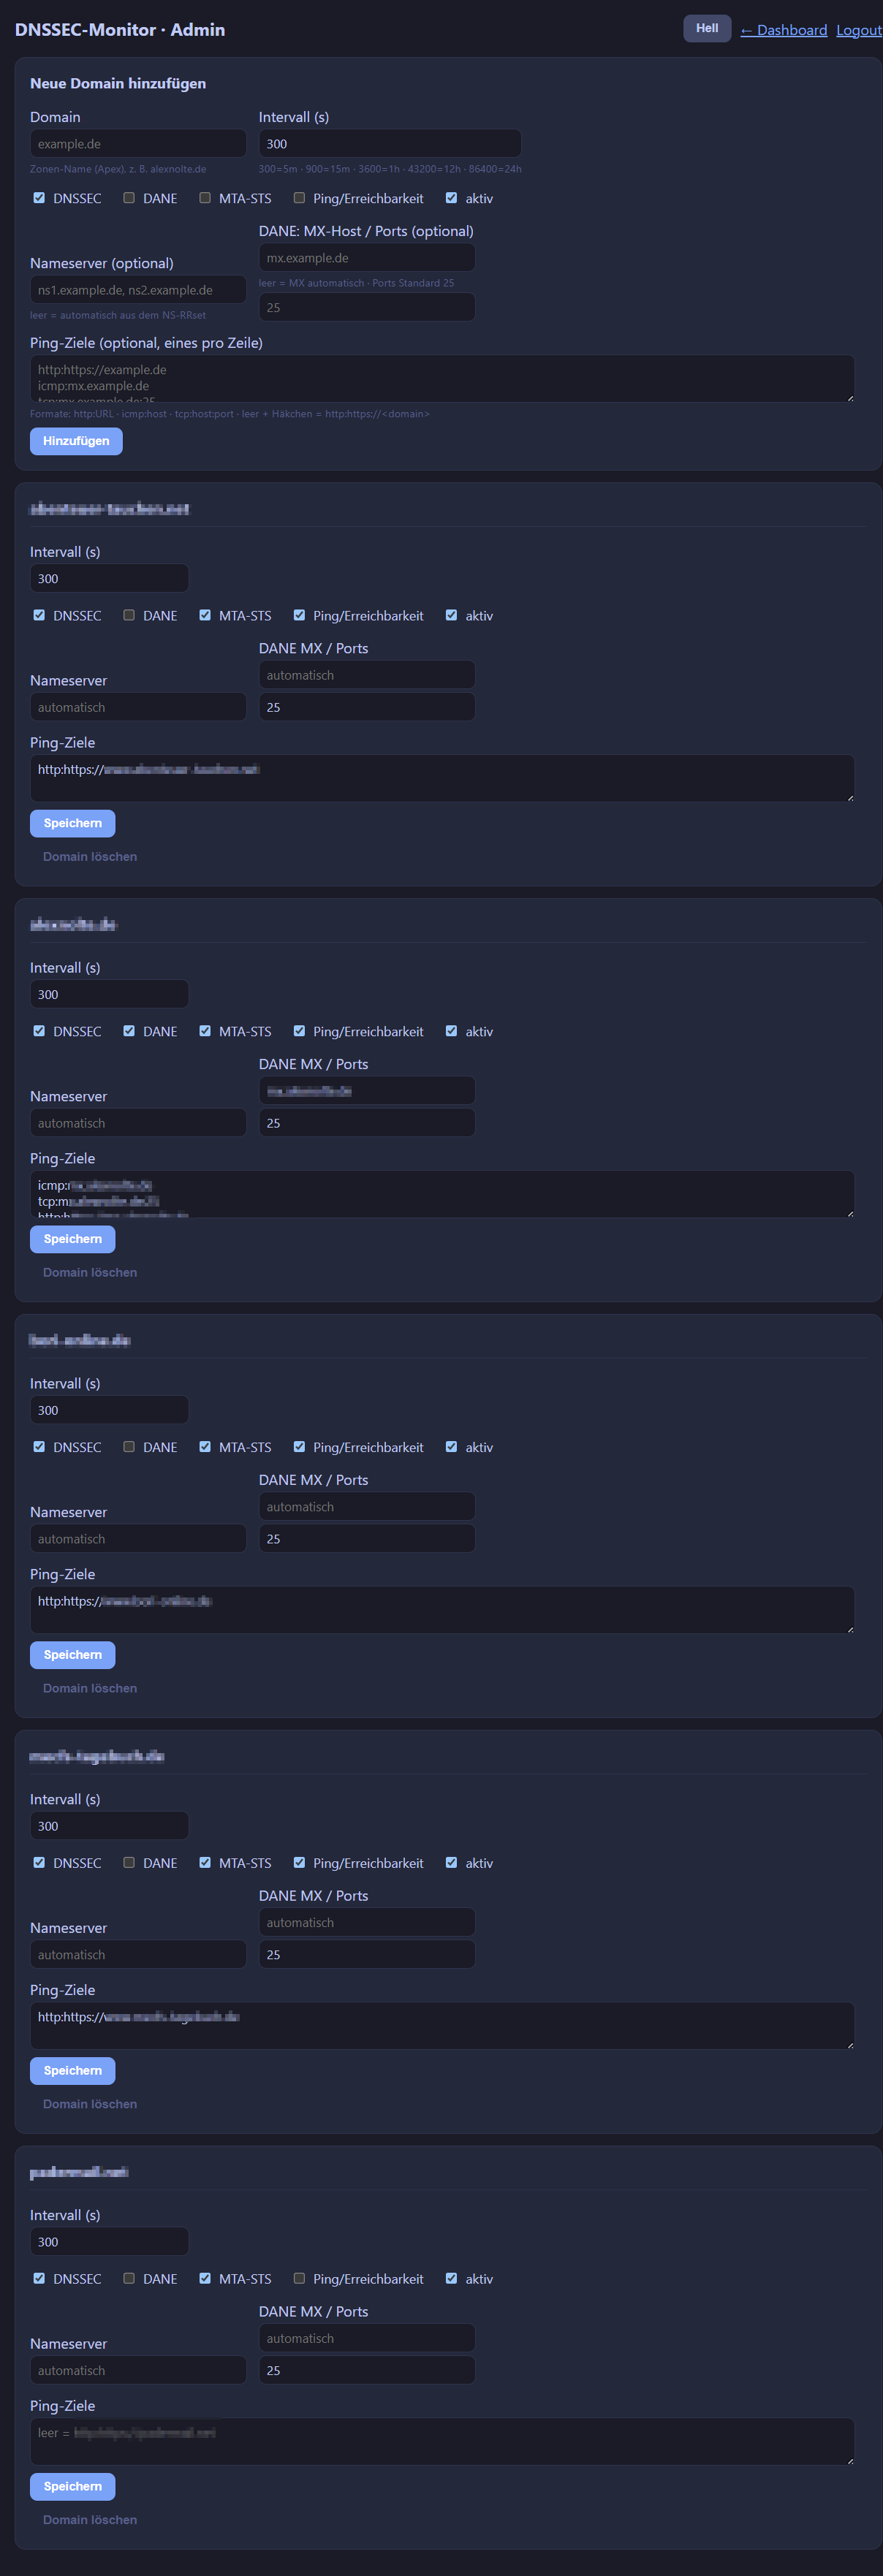Screen dimensions: 883x2576
Task: Focus the mx.example.de DANE MX-Host field
Action: tap(367, 258)
